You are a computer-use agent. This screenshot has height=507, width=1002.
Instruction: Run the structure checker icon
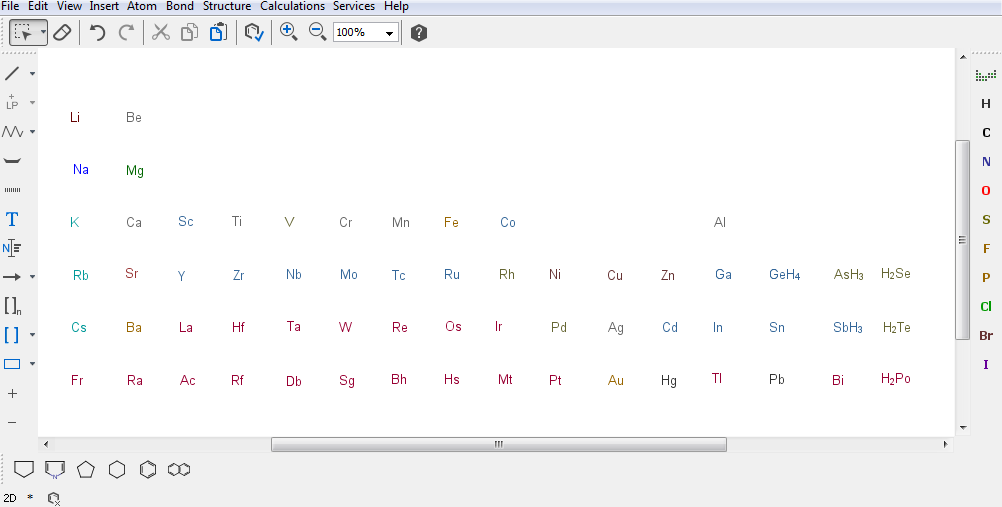(x=254, y=33)
